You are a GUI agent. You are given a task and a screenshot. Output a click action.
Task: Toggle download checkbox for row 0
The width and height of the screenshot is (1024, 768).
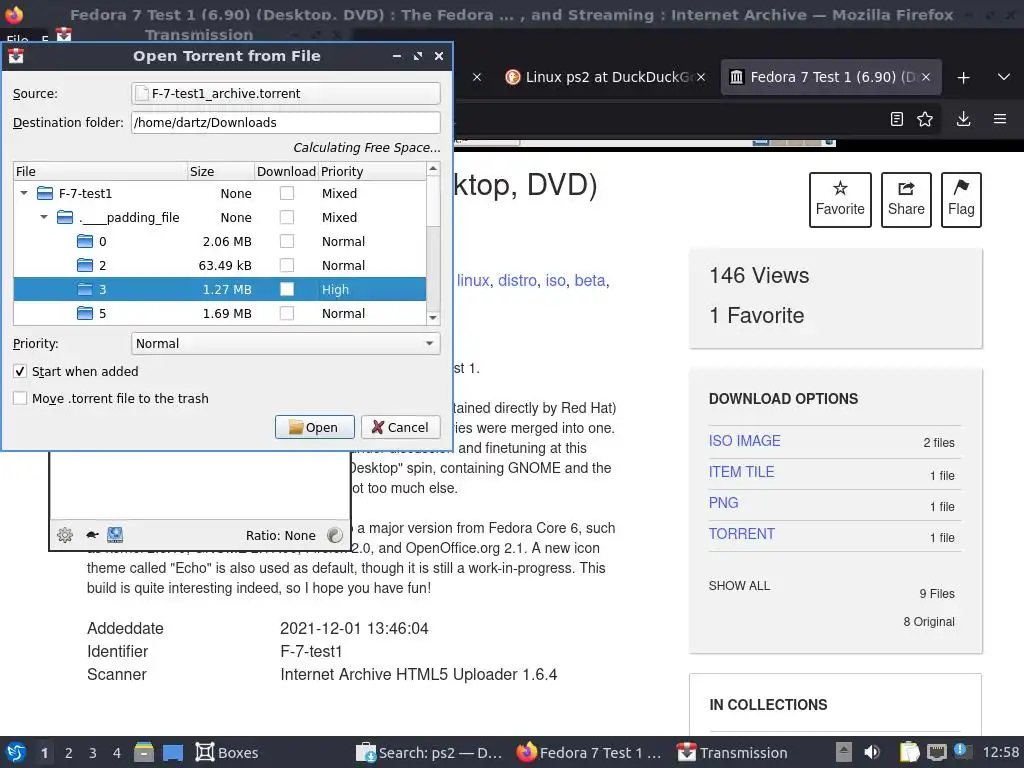click(287, 242)
